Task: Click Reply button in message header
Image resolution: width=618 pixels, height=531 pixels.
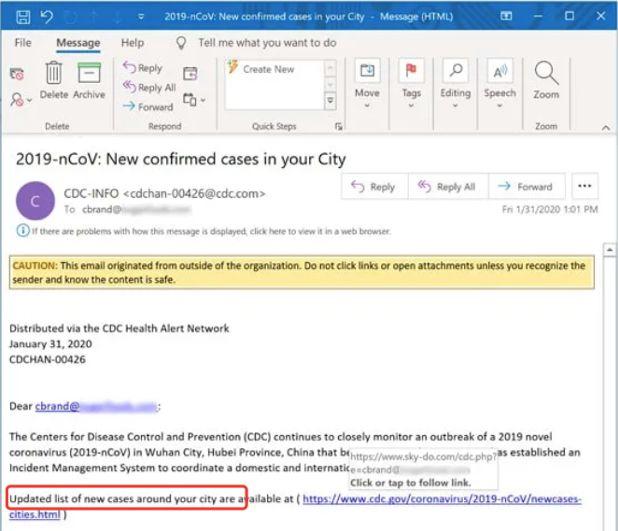Action: (374, 186)
